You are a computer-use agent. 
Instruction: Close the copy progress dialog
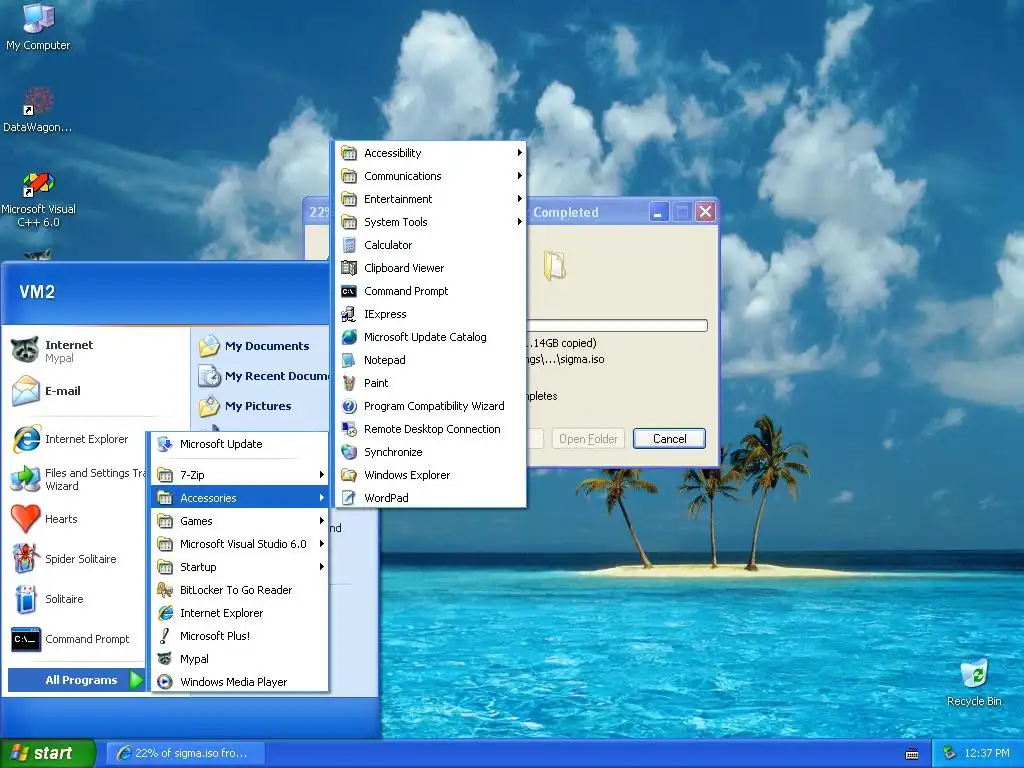pos(705,212)
